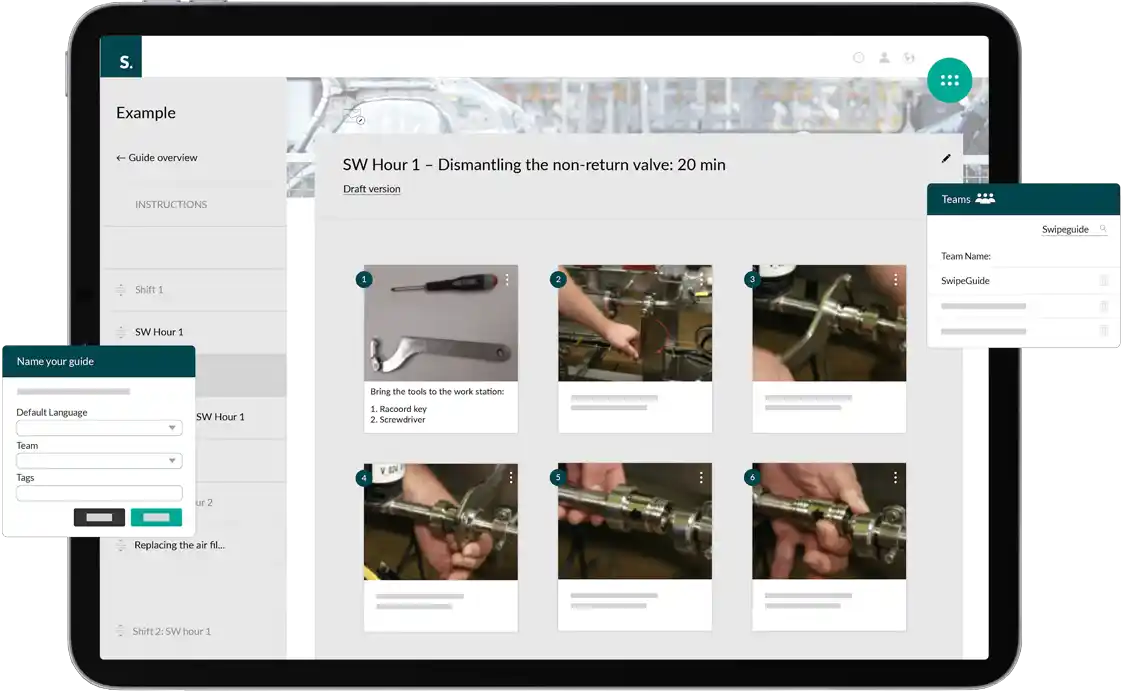Image resolution: width=1123 pixels, height=691 pixels.
Task: Click the SwipeGuide S. logo
Action: point(121,57)
